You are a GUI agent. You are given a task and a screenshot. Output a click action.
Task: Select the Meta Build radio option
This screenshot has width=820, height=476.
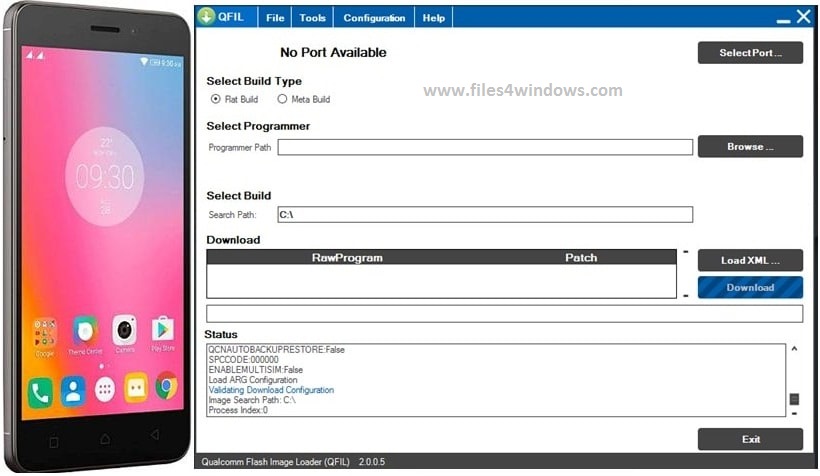(282, 99)
